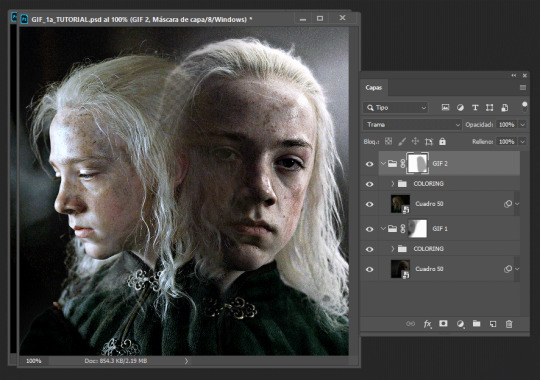540x380 pixels.
Task: Hide upper Cuadro 50 layer under GIF 2
Action: click(x=370, y=204)
